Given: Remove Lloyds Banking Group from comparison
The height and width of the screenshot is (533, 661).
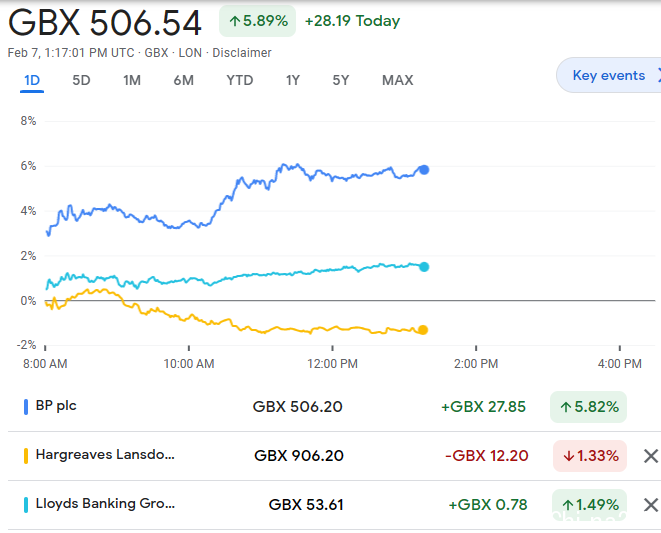Looking at the screenshot, I should pos(650,505).
